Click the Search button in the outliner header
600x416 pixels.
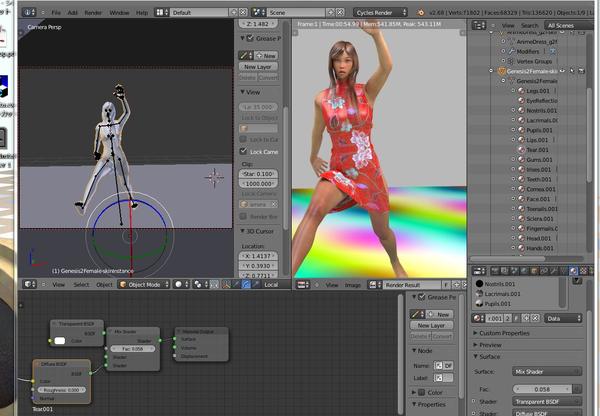[529, 25]
